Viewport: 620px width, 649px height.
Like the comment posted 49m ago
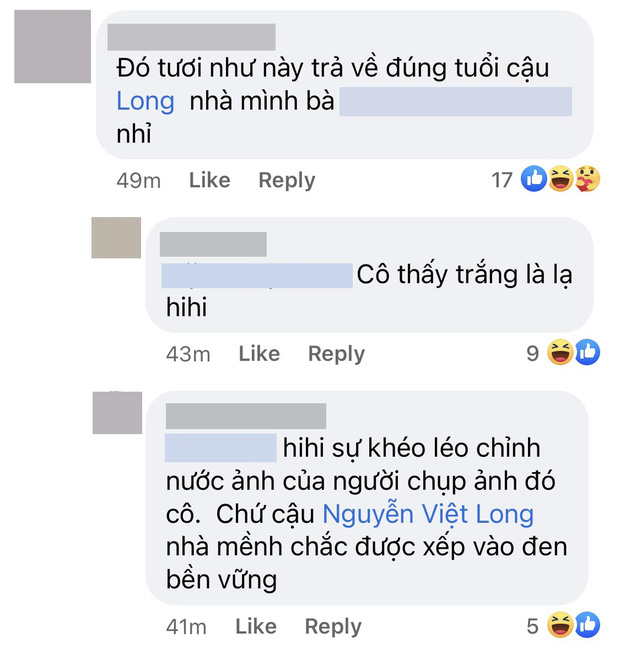209,180
